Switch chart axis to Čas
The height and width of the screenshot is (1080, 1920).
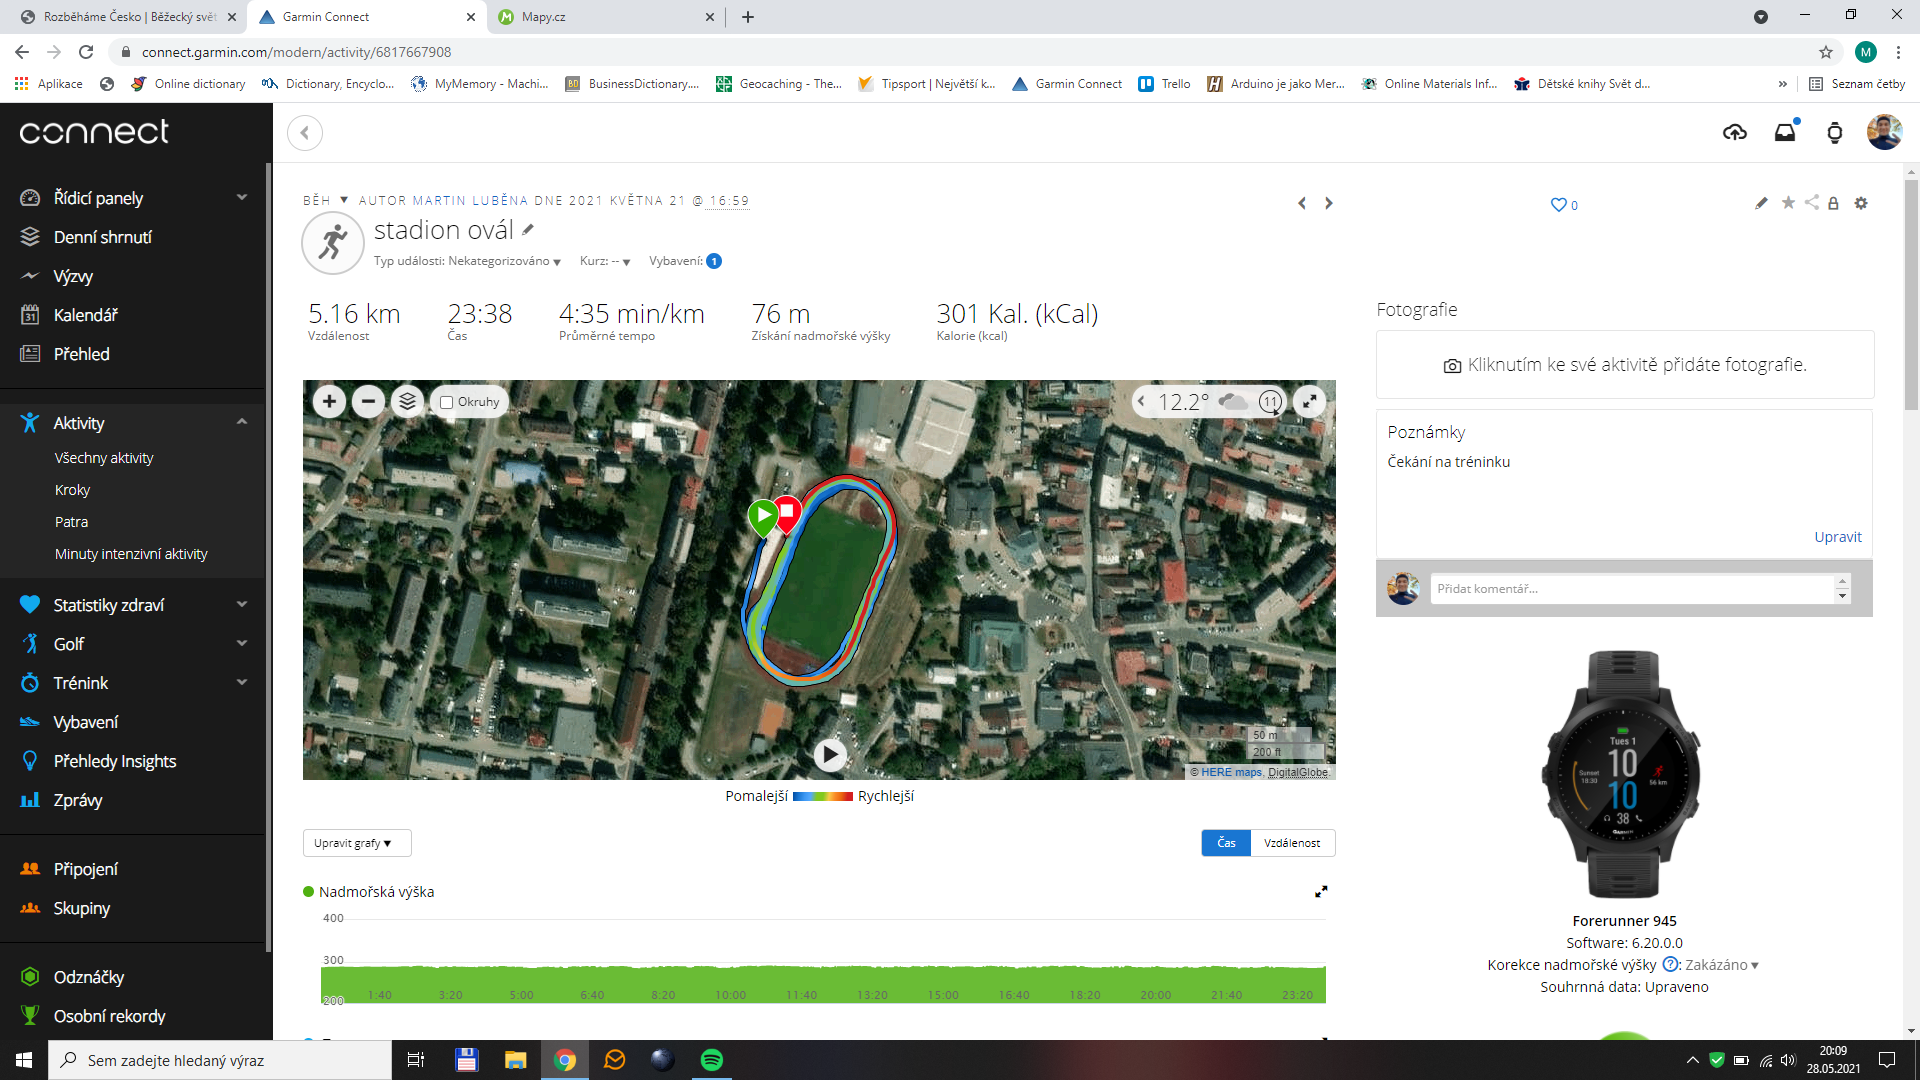(1226, 843)
